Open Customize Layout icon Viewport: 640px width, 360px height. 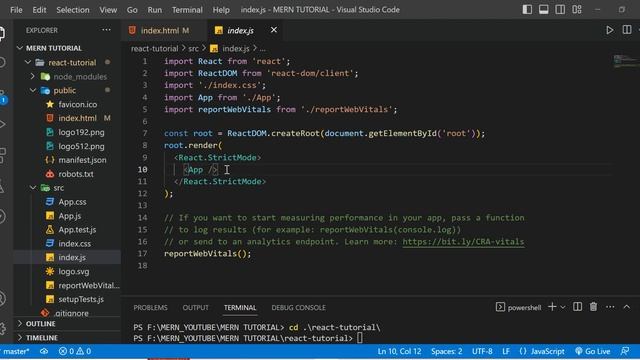(577, 9)
